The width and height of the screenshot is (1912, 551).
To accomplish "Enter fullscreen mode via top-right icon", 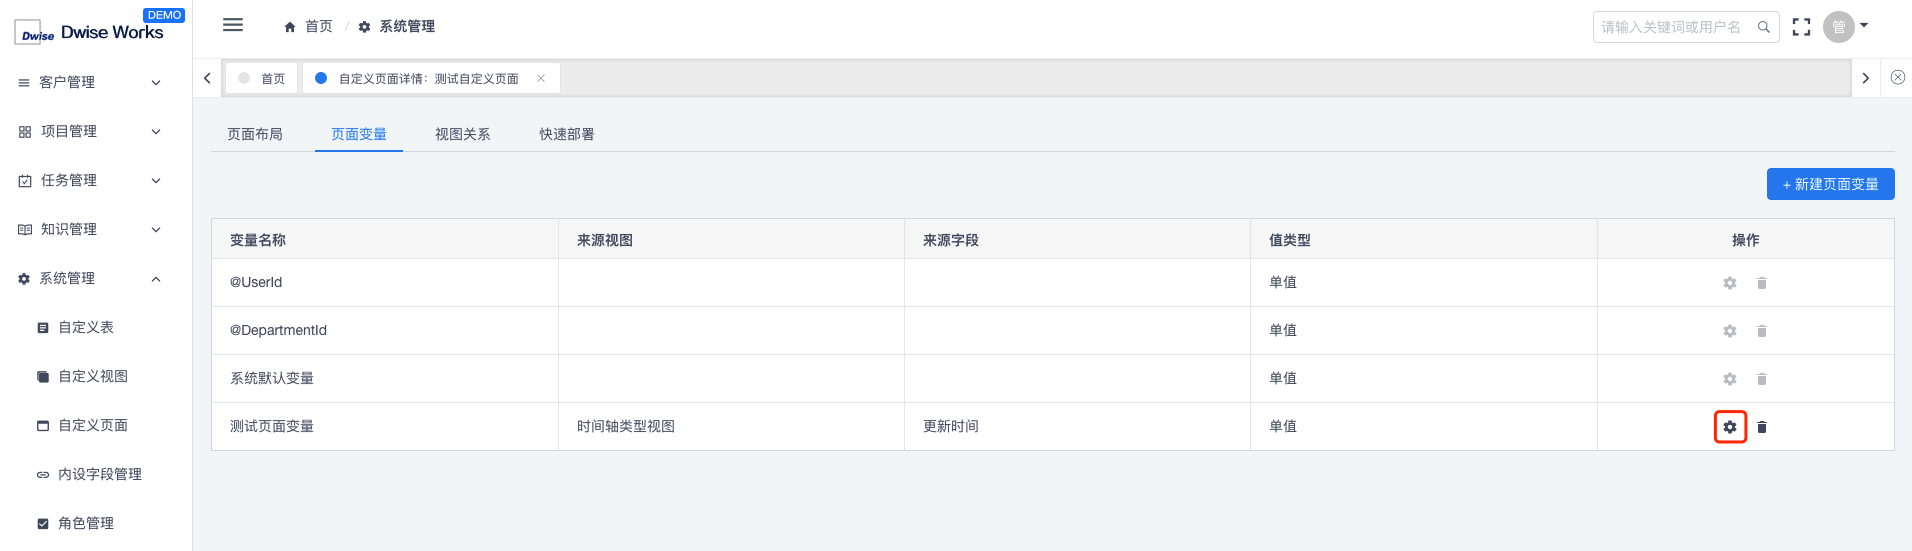I will click(x=1801, y=27).
